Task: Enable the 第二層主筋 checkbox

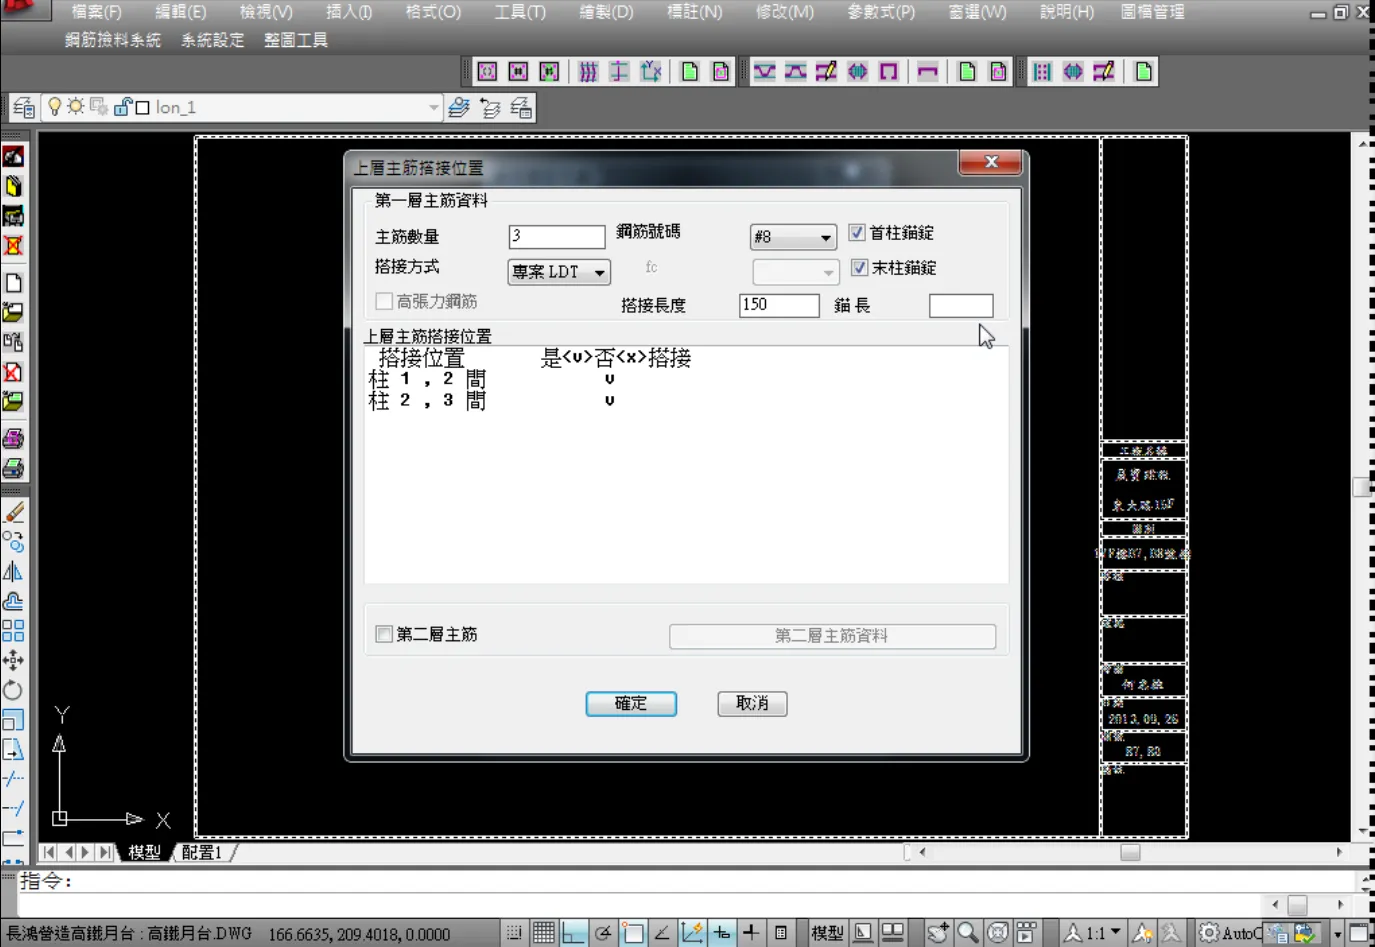Action: point(384,634)
